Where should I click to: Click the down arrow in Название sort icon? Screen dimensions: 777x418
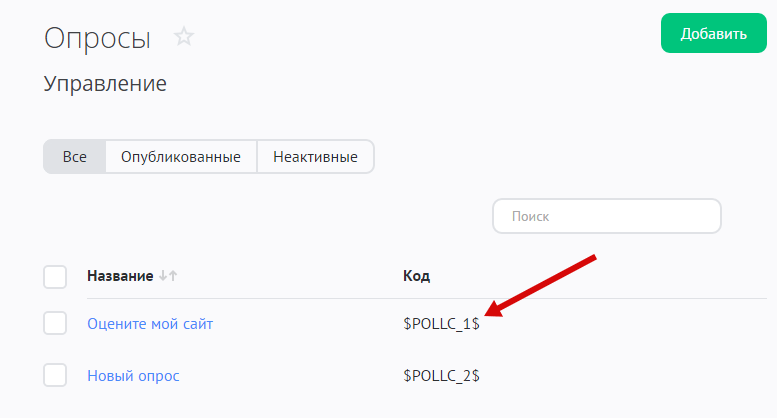click(164, 276)
